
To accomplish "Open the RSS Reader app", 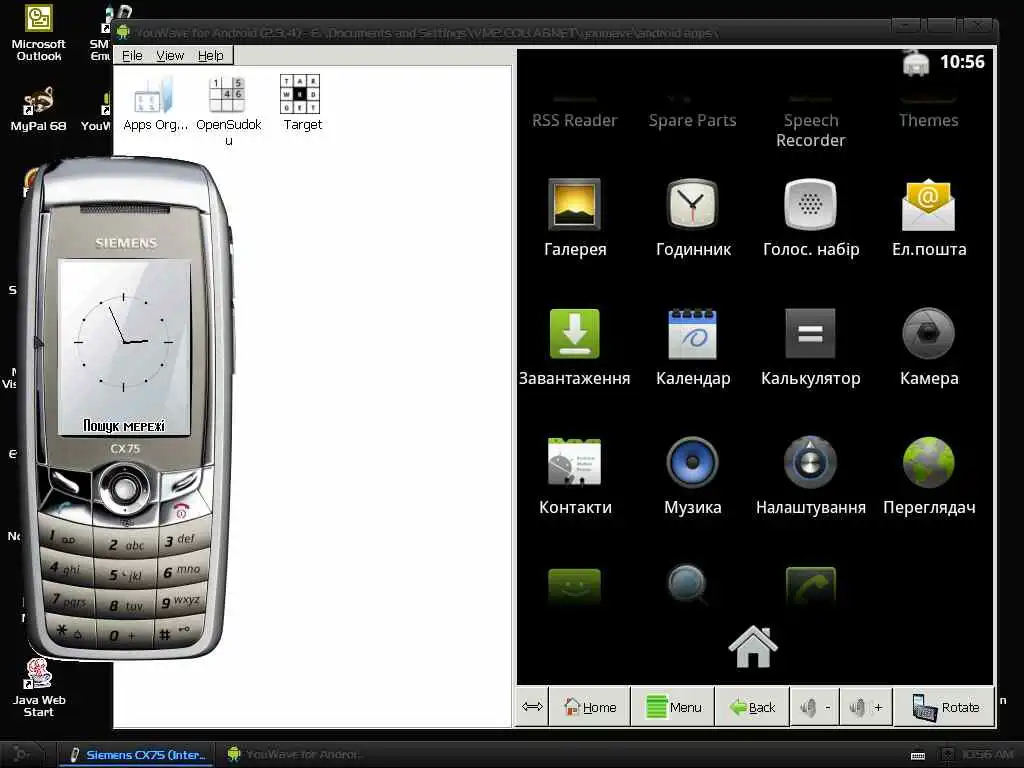I will pyautogui.click(x=575, y=120).
